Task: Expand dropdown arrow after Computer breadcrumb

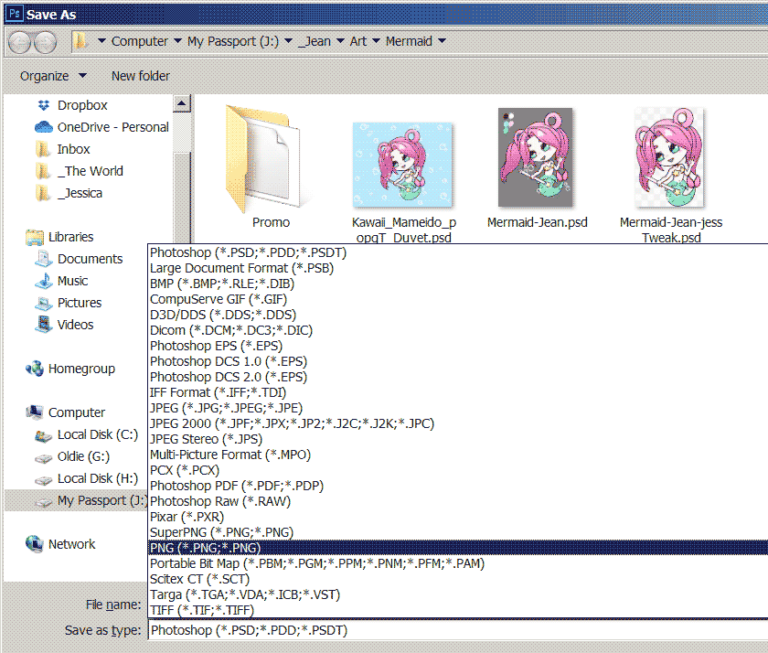Action: click(178, 41)
